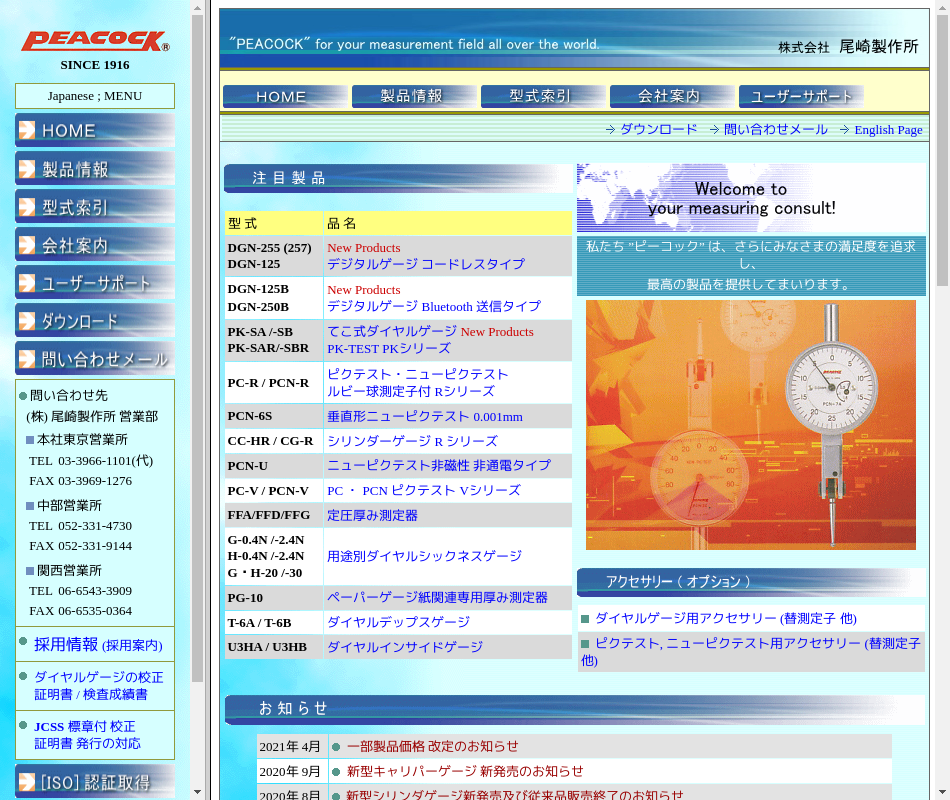950x800 pixels.
Task: Open HOME in the left sidebar
Action: click(x=95, y=130)
